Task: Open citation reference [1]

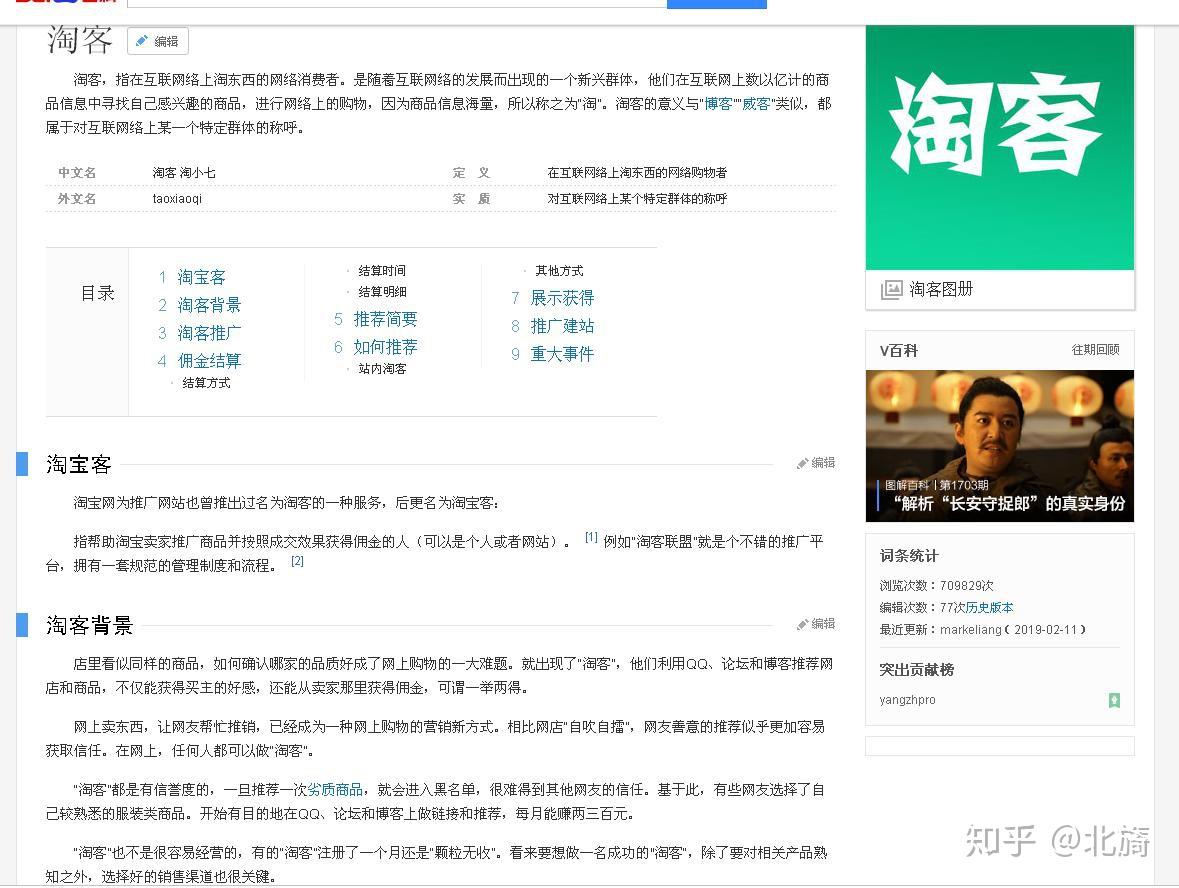Action: [x=591, y=537]
